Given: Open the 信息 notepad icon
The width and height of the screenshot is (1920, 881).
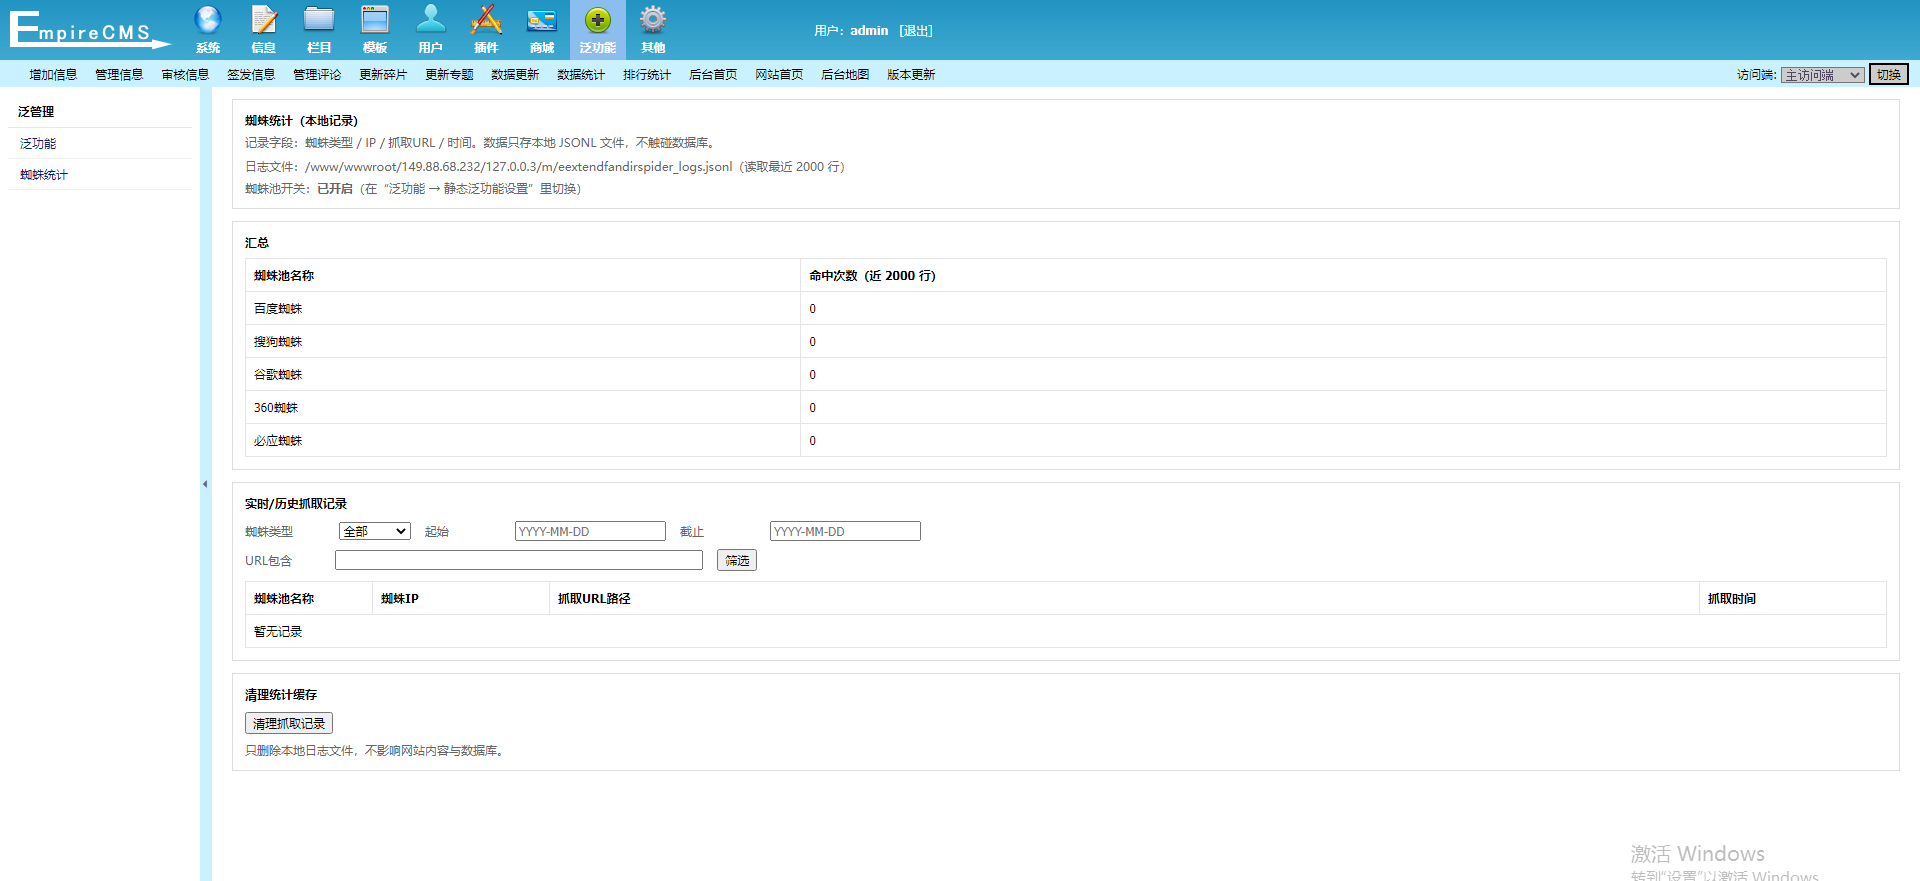Looking at the screenshot, I should coord(264,20).
